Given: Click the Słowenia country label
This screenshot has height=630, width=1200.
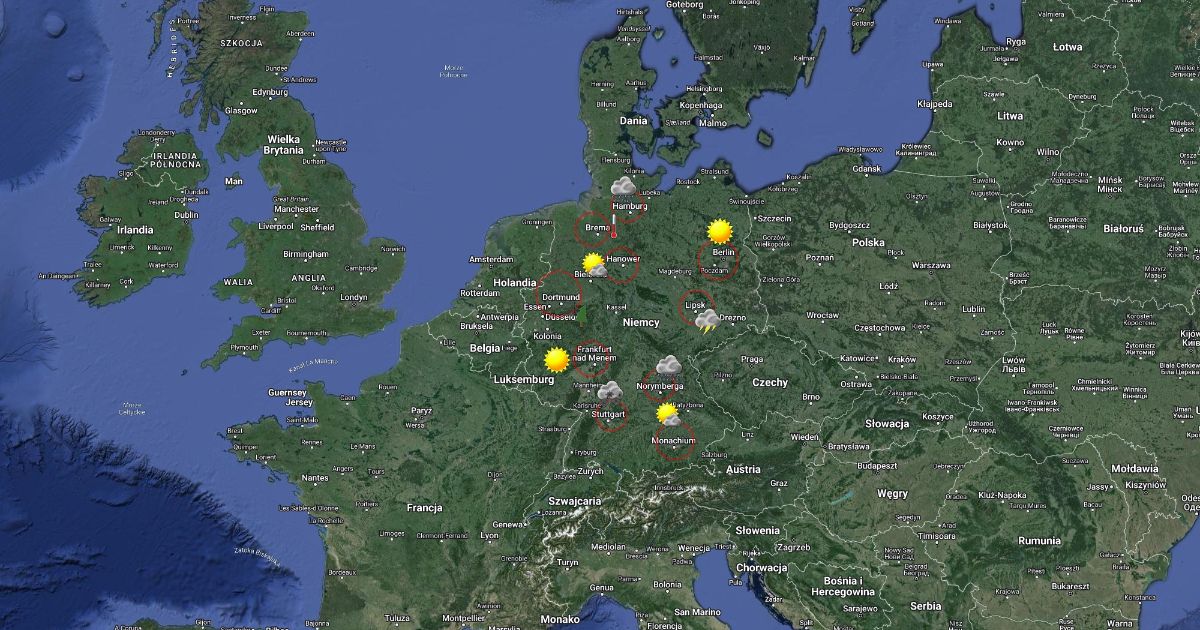Looking at the screenshot, I should click(757, 530).
